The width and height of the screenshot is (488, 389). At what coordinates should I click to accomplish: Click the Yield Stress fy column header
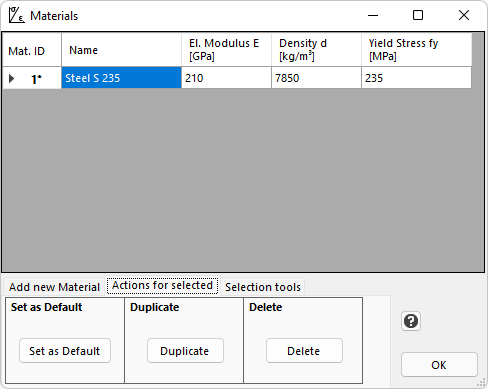[416, 50]
